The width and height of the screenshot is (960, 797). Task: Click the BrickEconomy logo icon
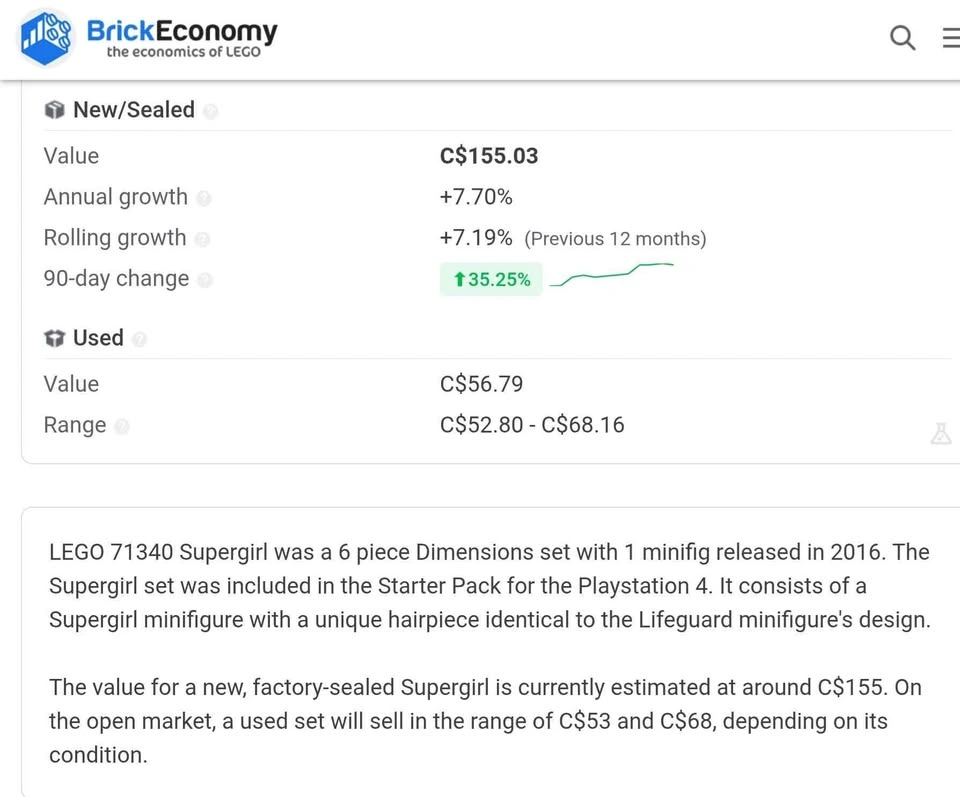[x=46, y=38]
